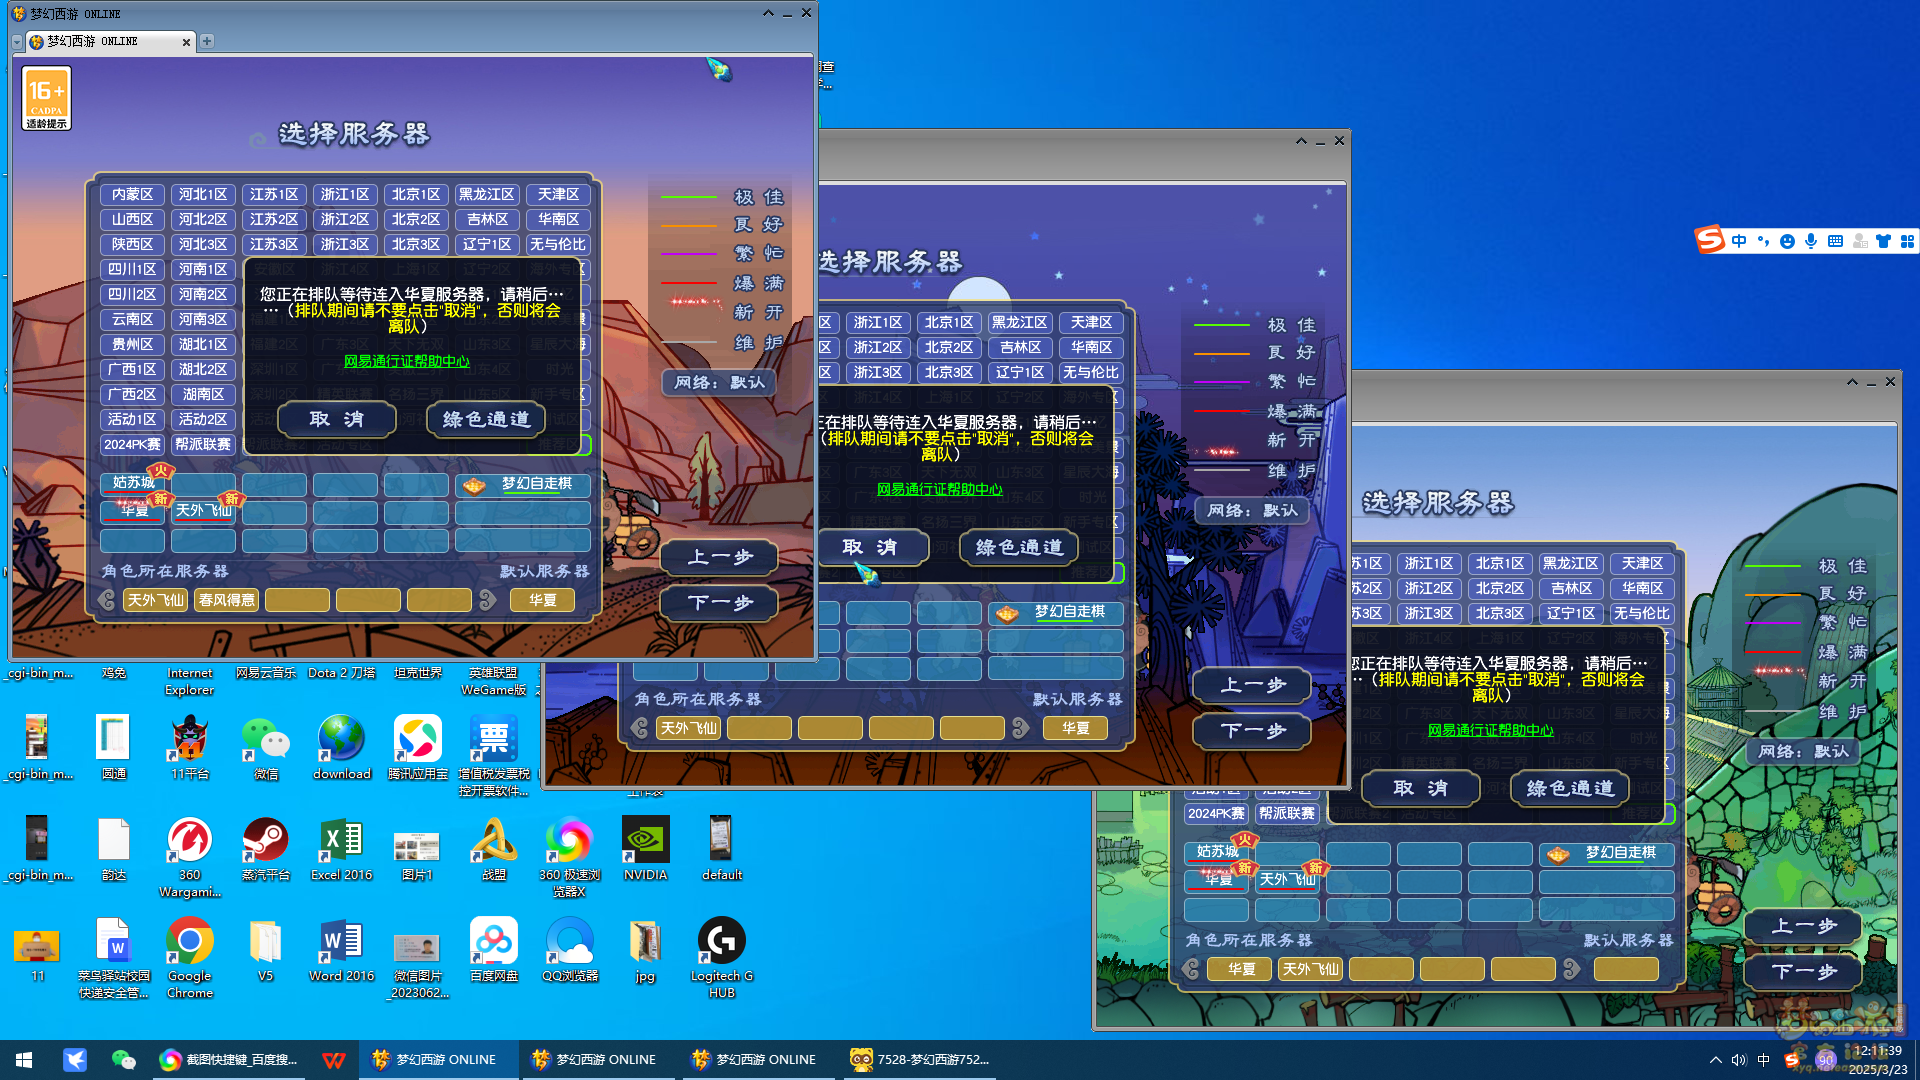The image size is (1920, 1080).
Task: Click 网络: 默认 in first window
Action: 719,382
